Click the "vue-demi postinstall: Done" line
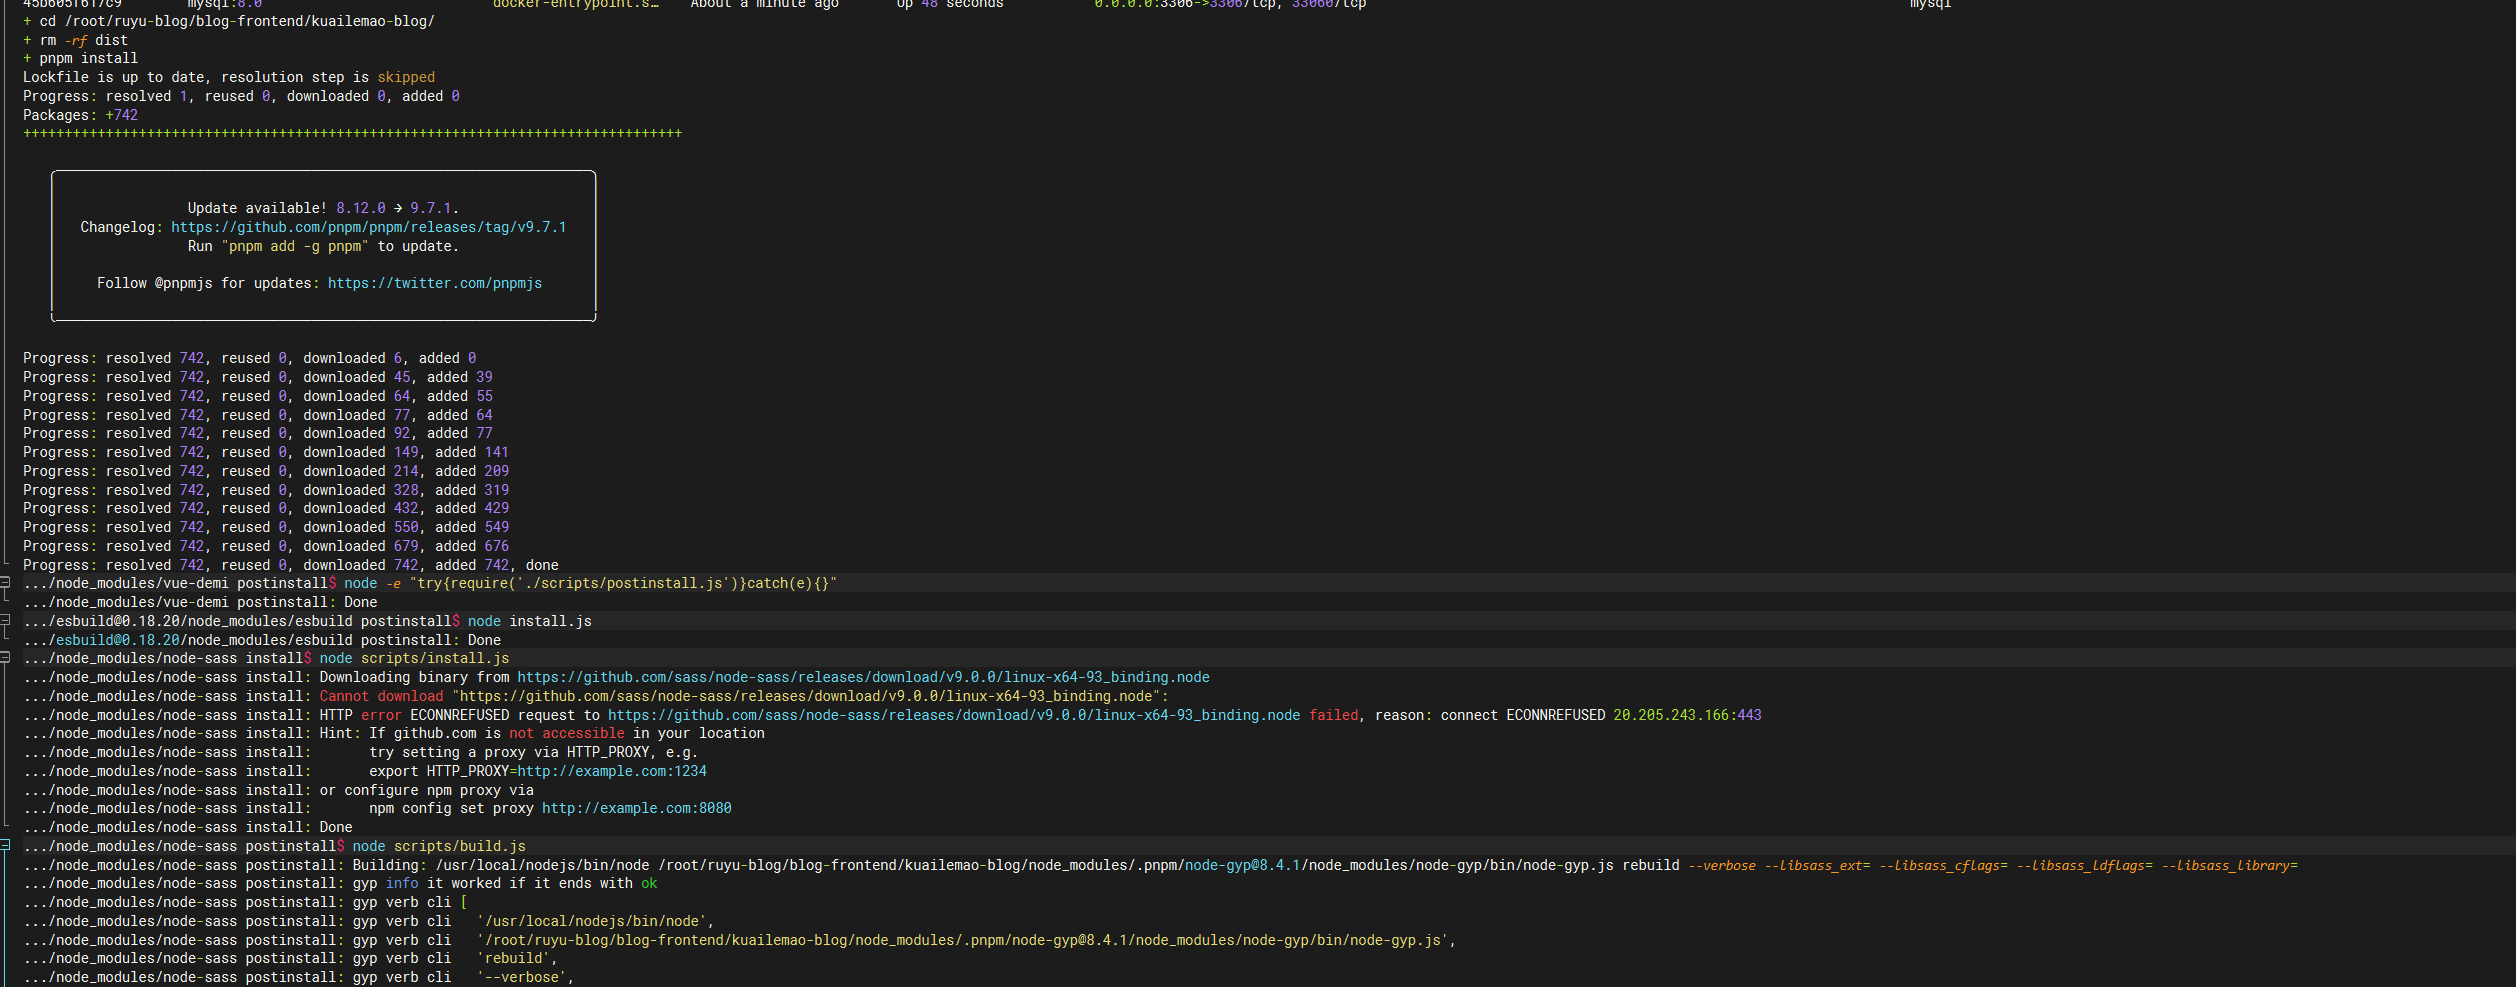This screenshot has height=987, width=2516. (x=200, y=602)
